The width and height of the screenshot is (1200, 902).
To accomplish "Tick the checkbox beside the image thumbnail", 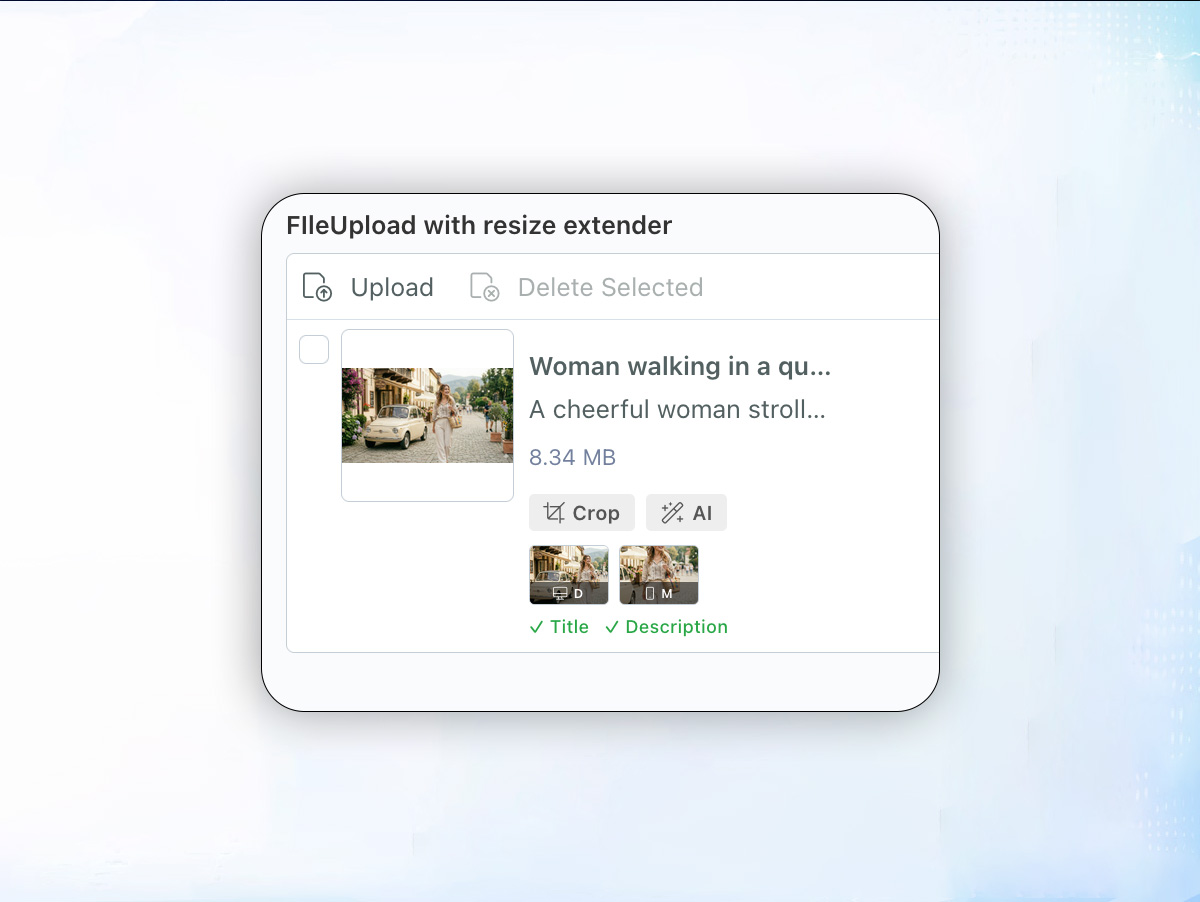I will pos(314,350).
